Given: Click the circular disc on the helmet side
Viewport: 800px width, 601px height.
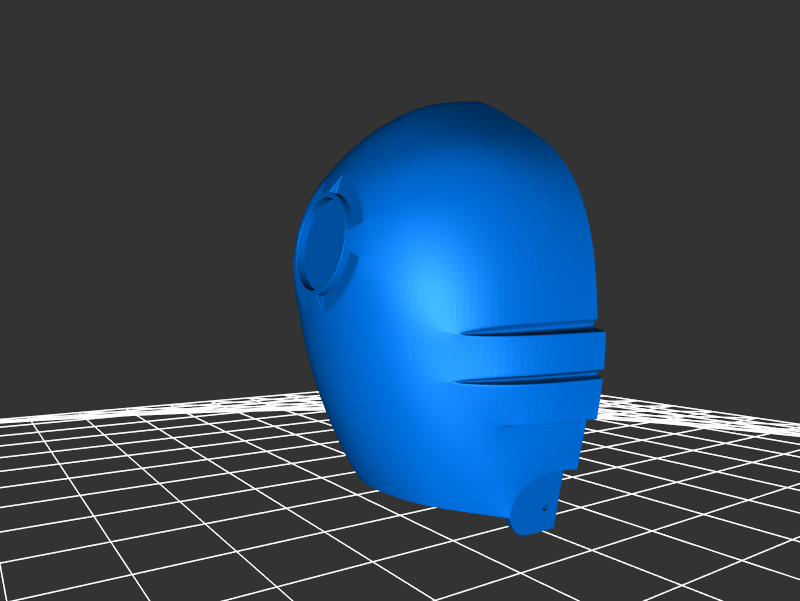Looking at the screenshot, I should tap(322, 243).
